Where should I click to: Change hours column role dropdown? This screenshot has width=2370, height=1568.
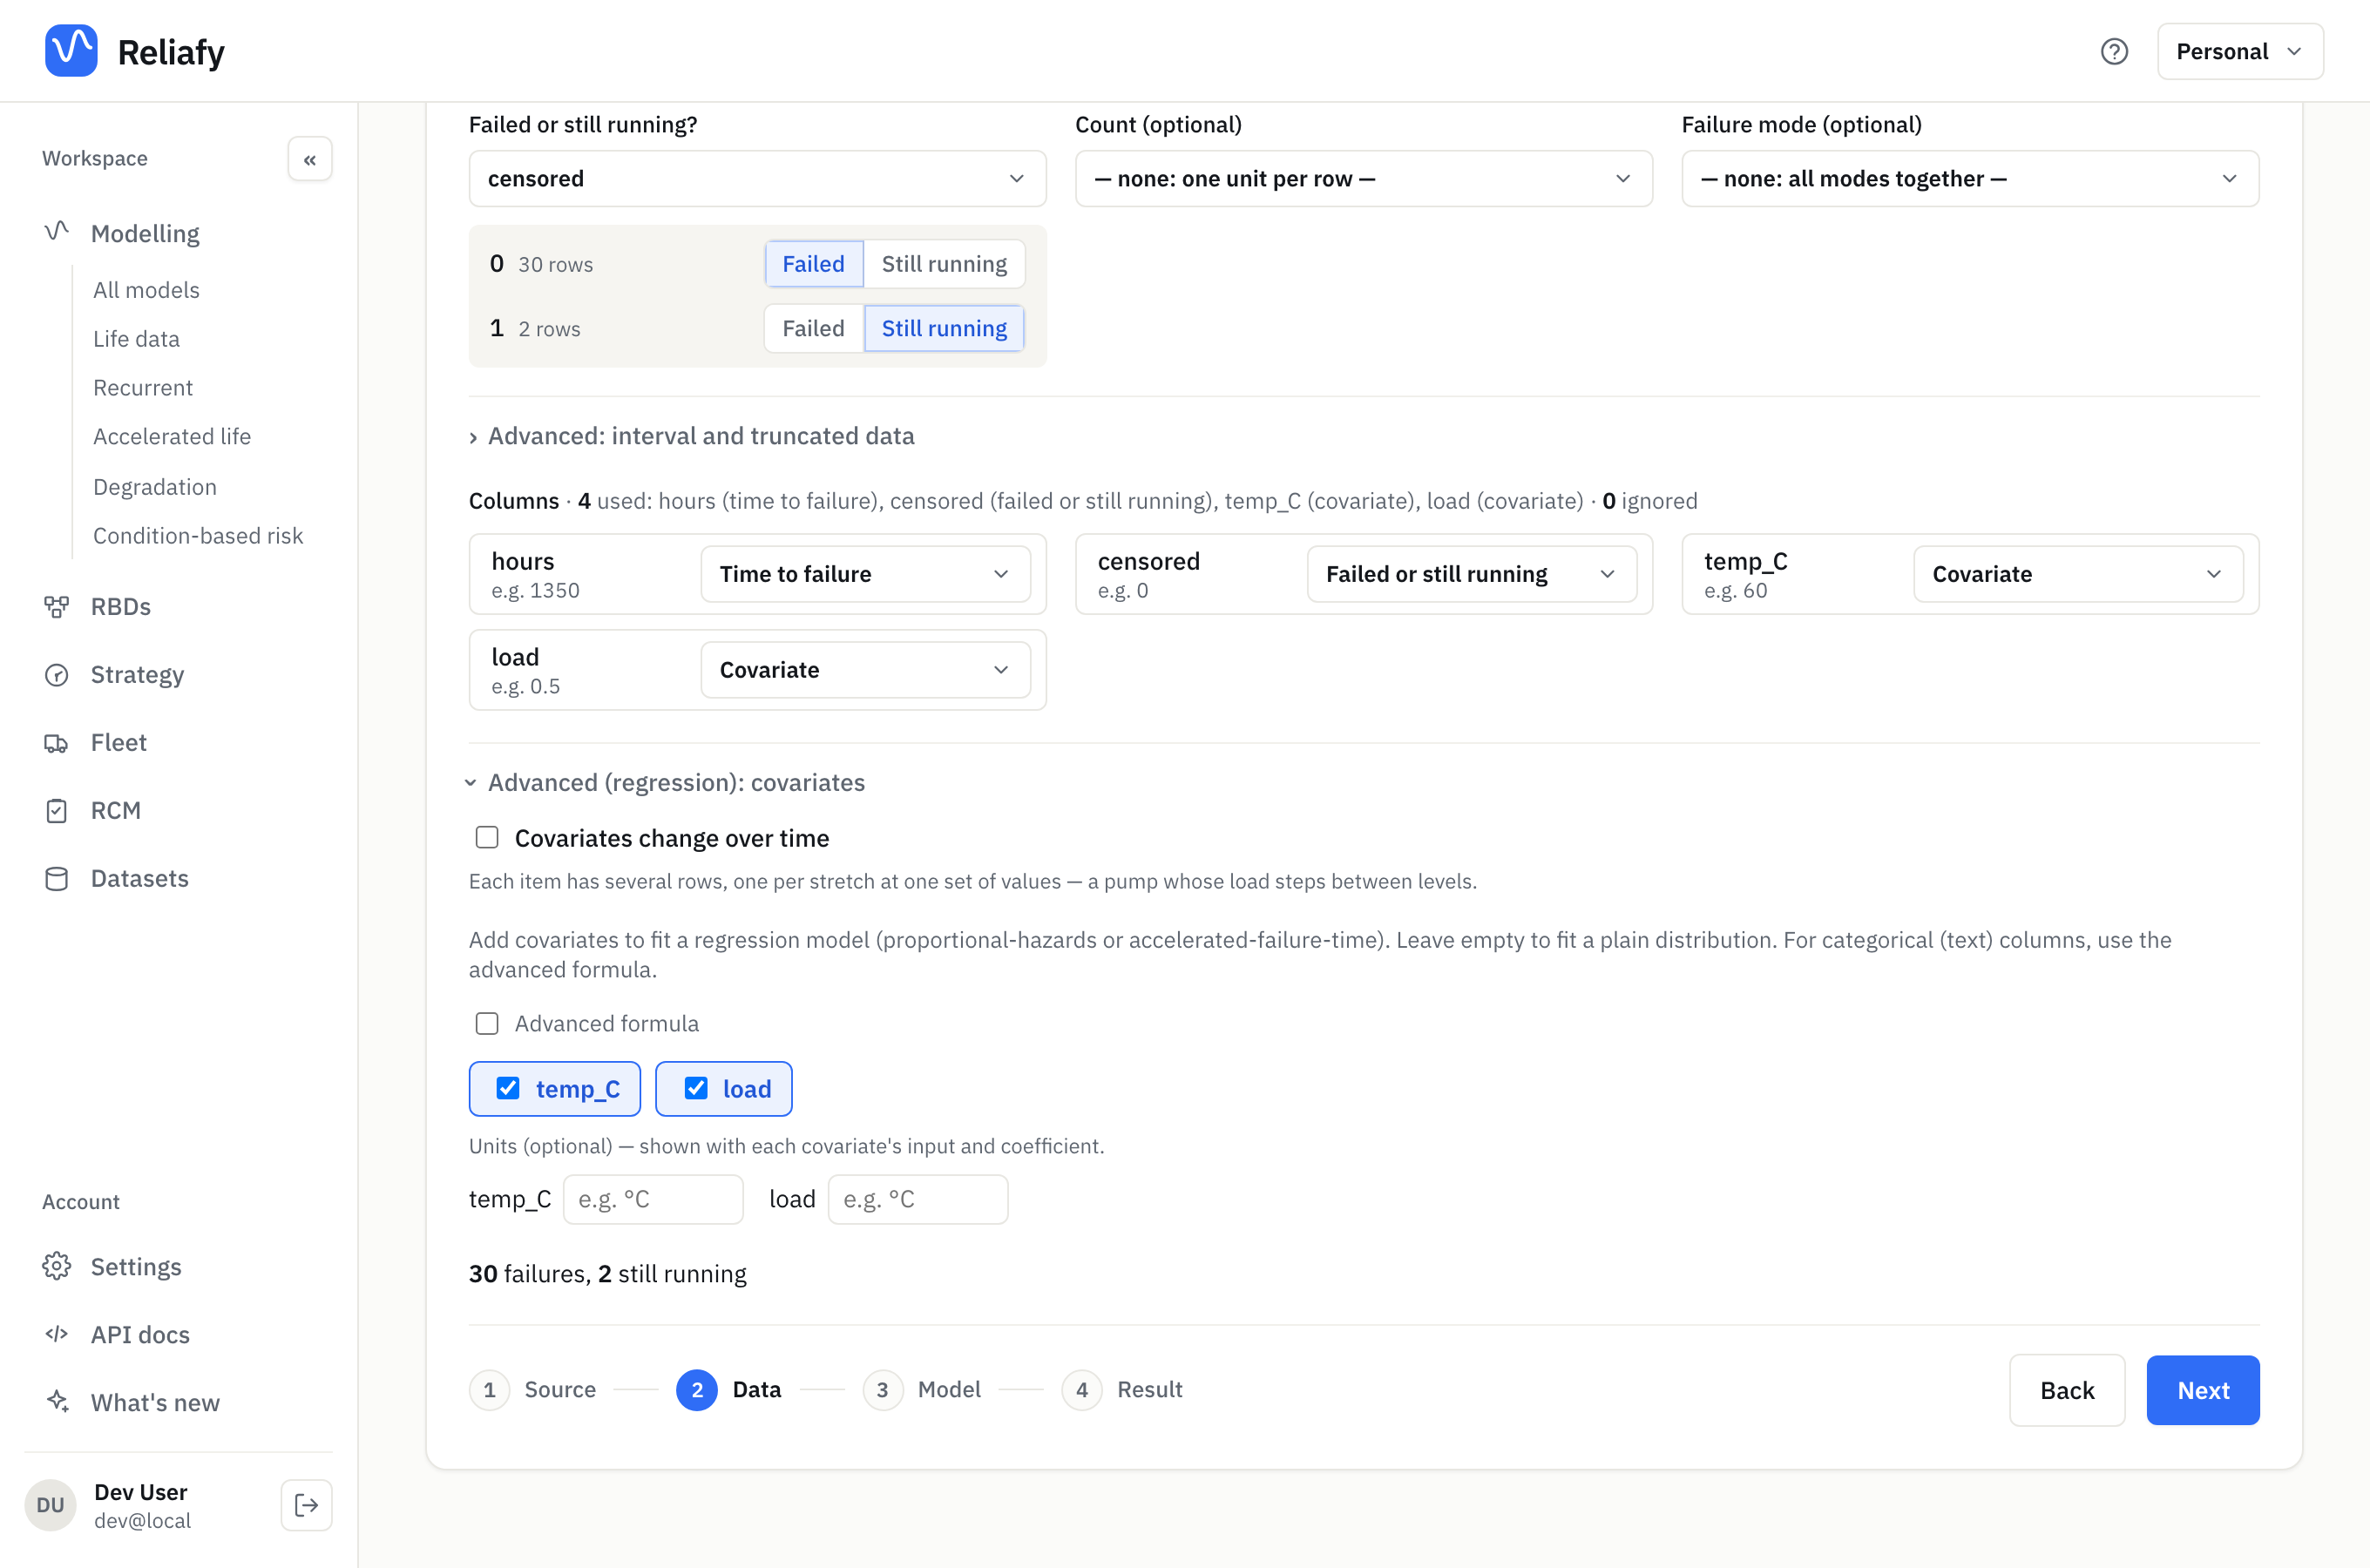coord(865,574)
